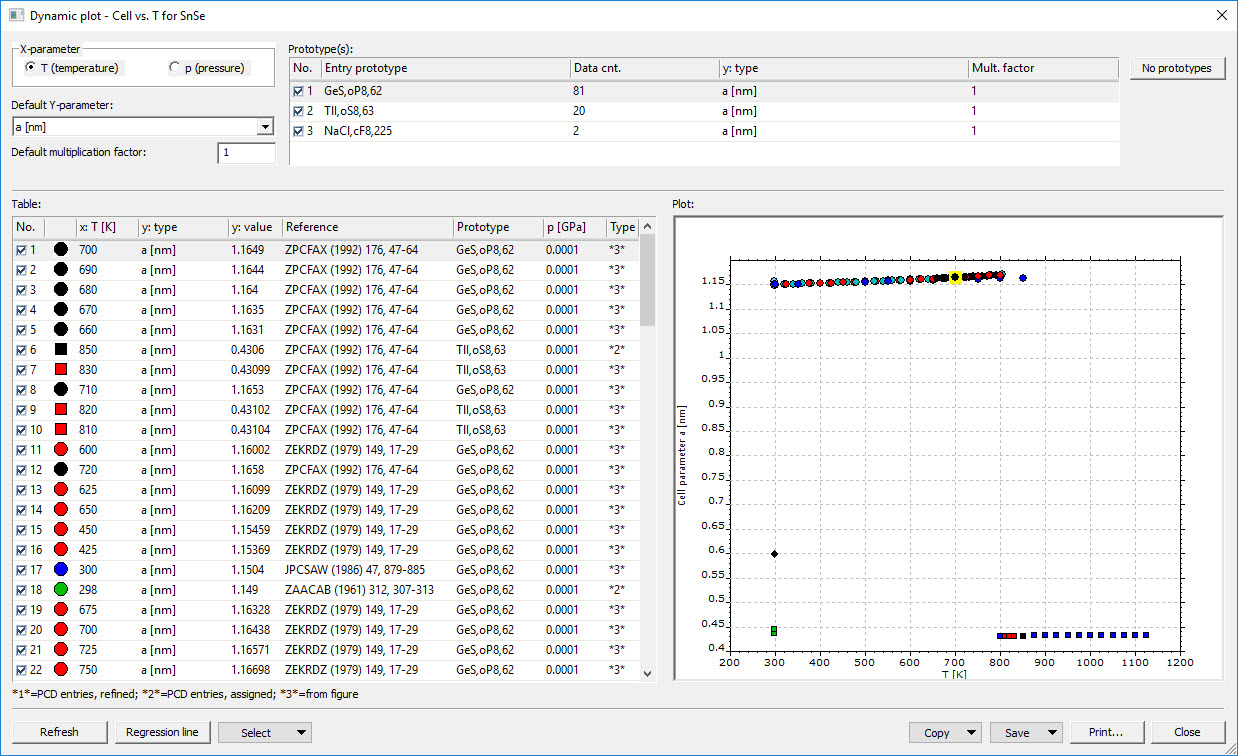Click the black square marker in row 6
1238x756 pixels.
point(60,350)
